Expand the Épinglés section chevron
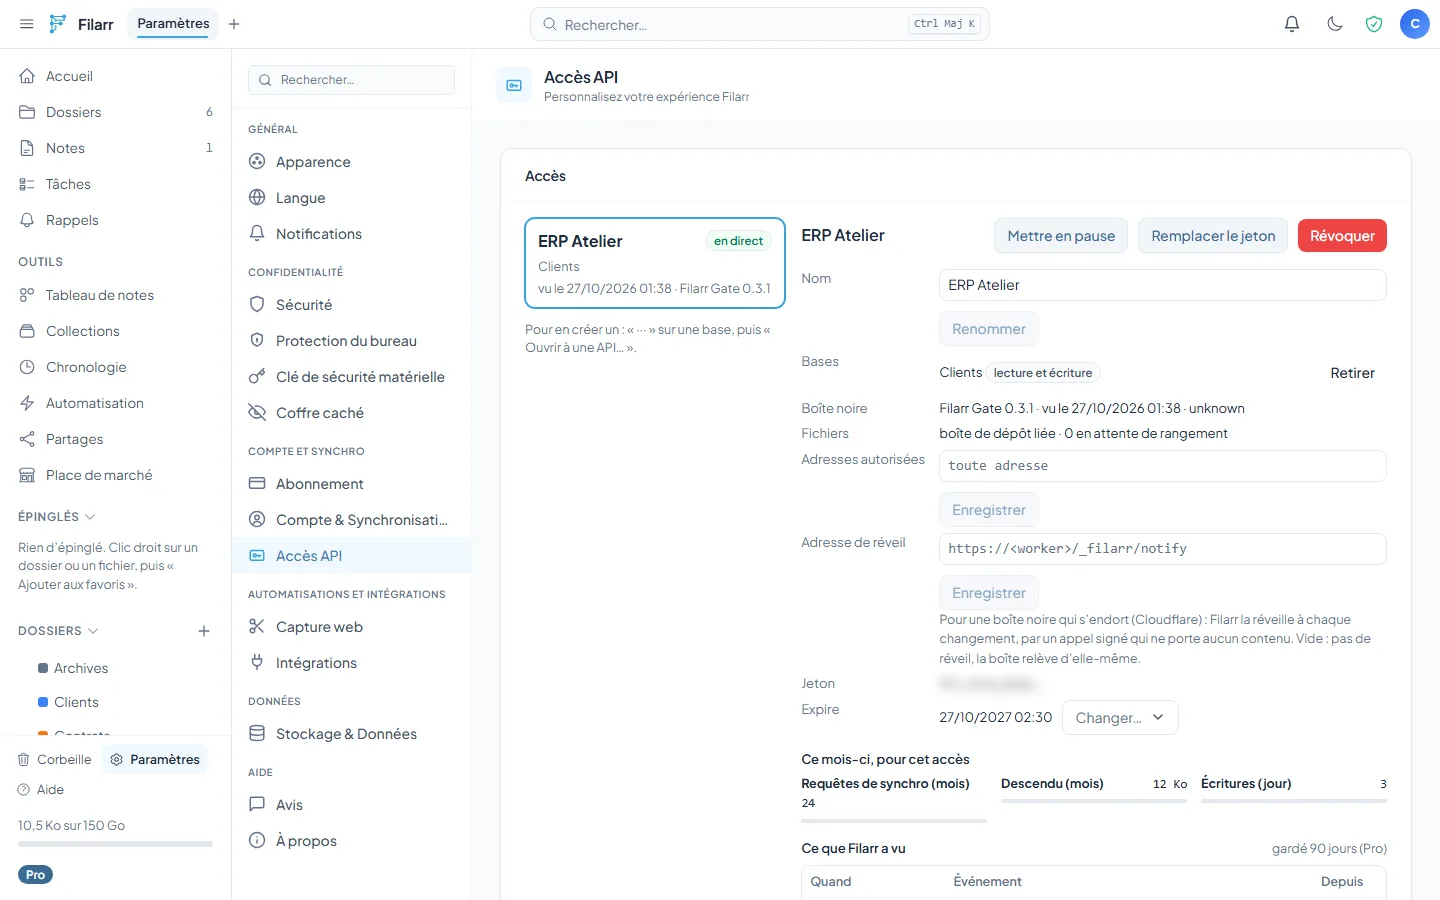This screenshot has height=900, width=1440. [x=90, y=517]
